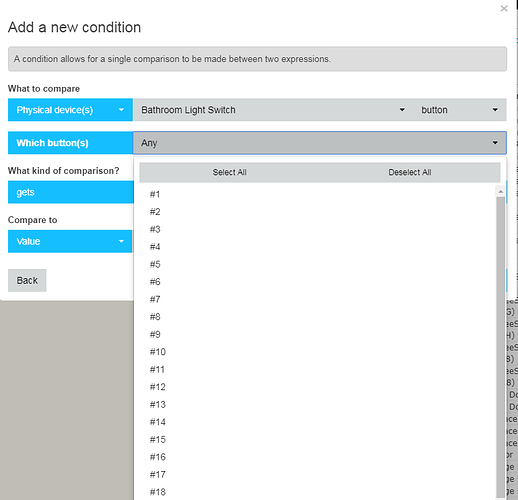Collapse the Which button(s) Any dropdown

pos(320,143)
